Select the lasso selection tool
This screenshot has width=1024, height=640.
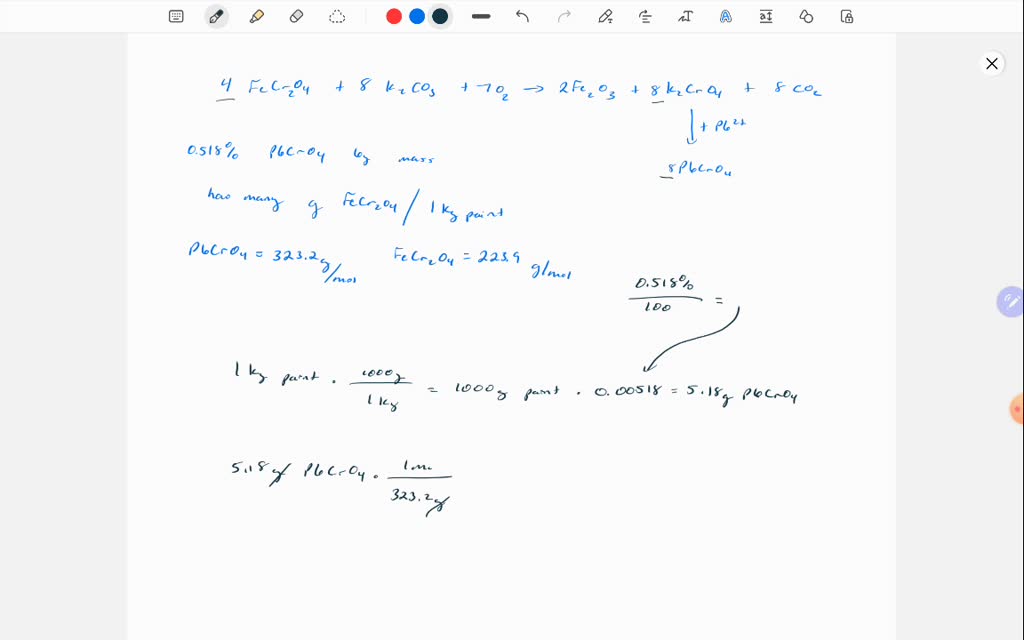337,16
